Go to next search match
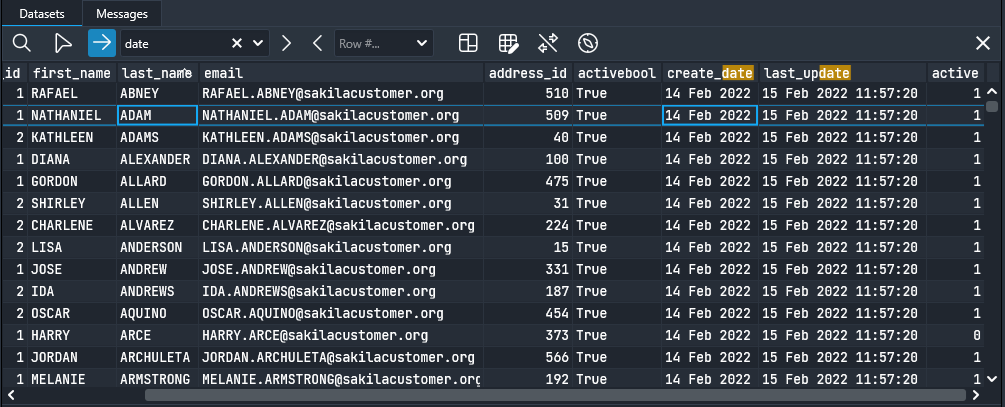 point(287,43)
